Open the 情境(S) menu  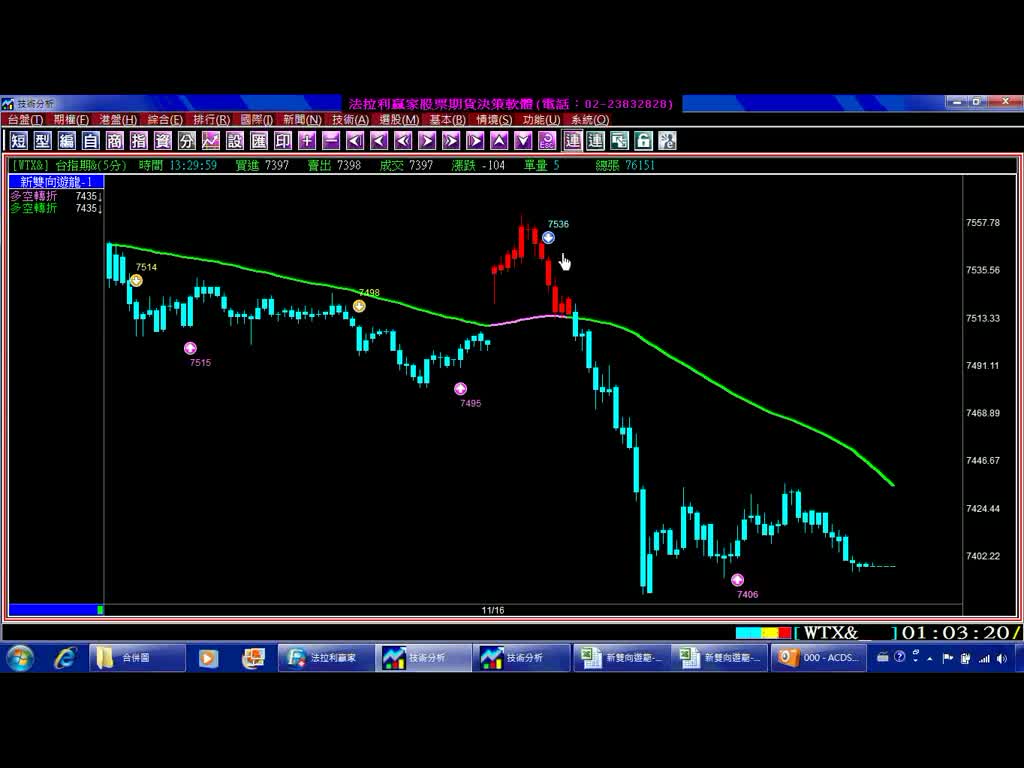[x=494, y=120]
